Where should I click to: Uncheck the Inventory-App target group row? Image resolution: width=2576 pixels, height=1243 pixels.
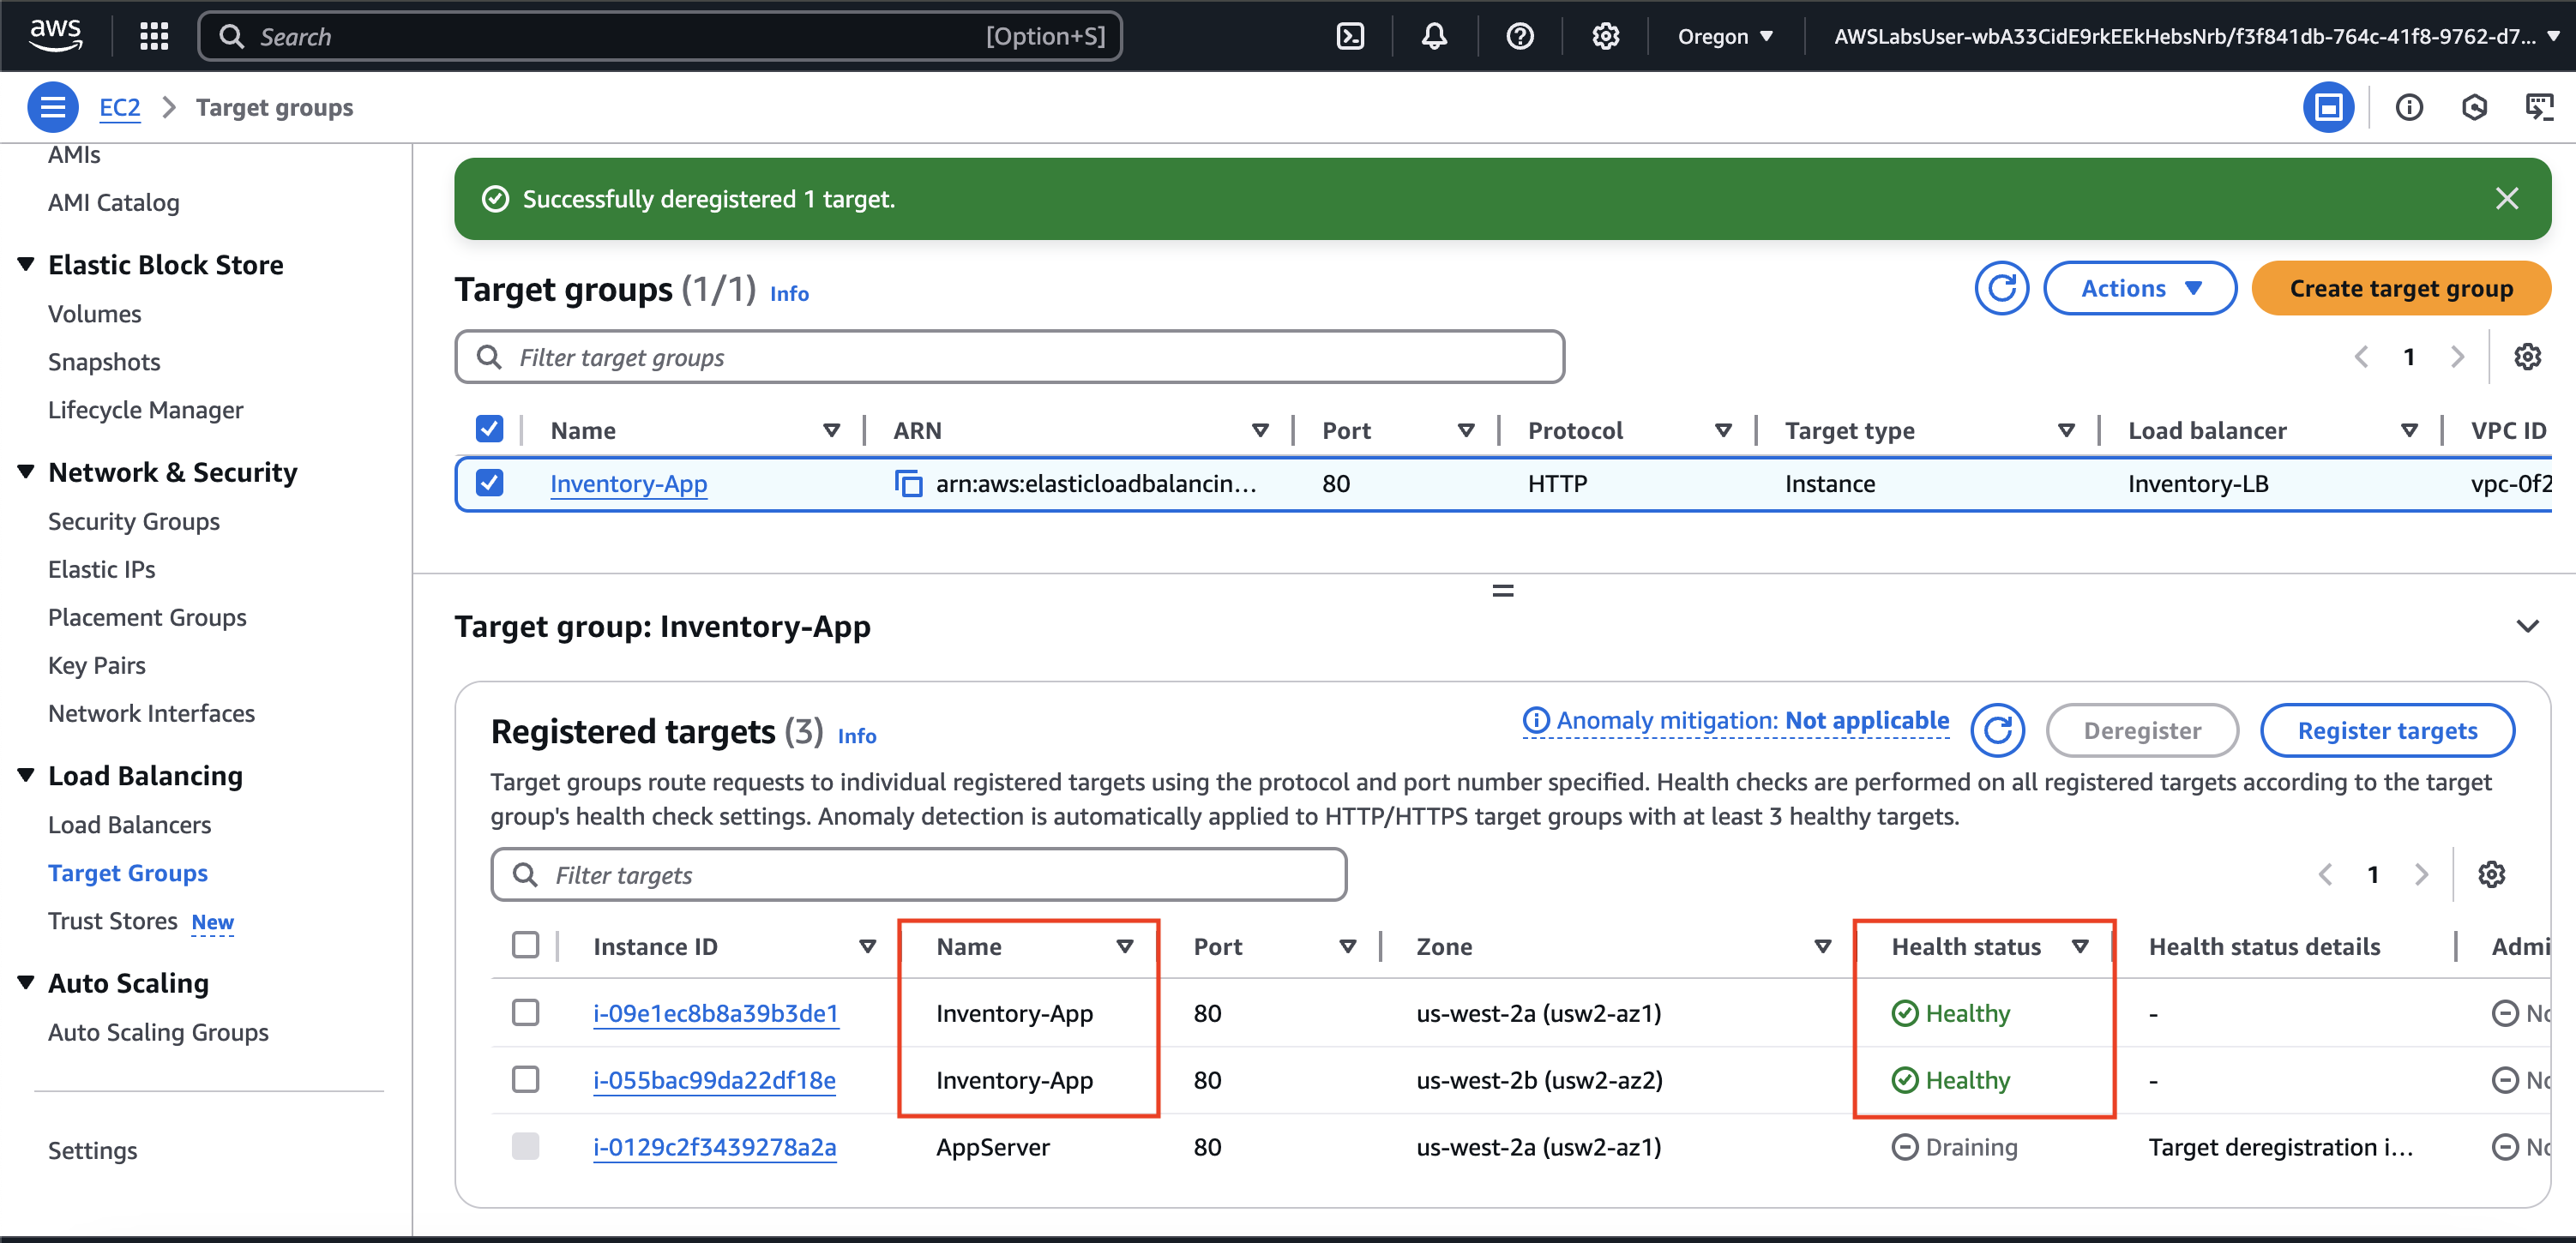click(489, 483)
